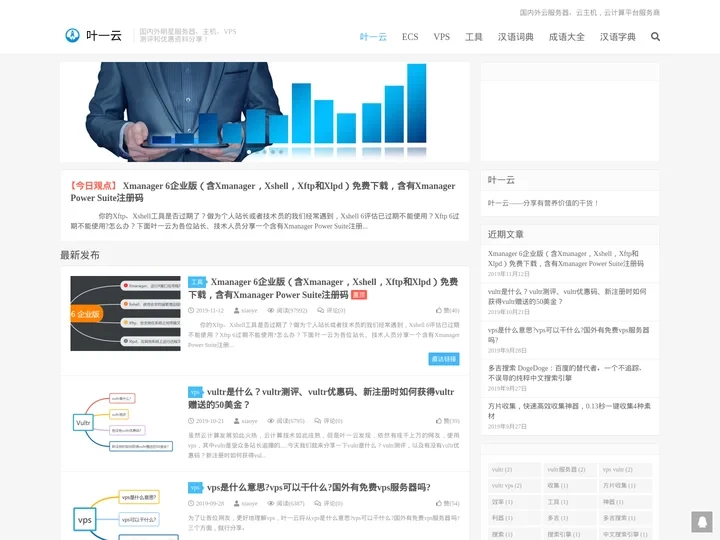Click the tag vultr (2)

coord(514,470)
